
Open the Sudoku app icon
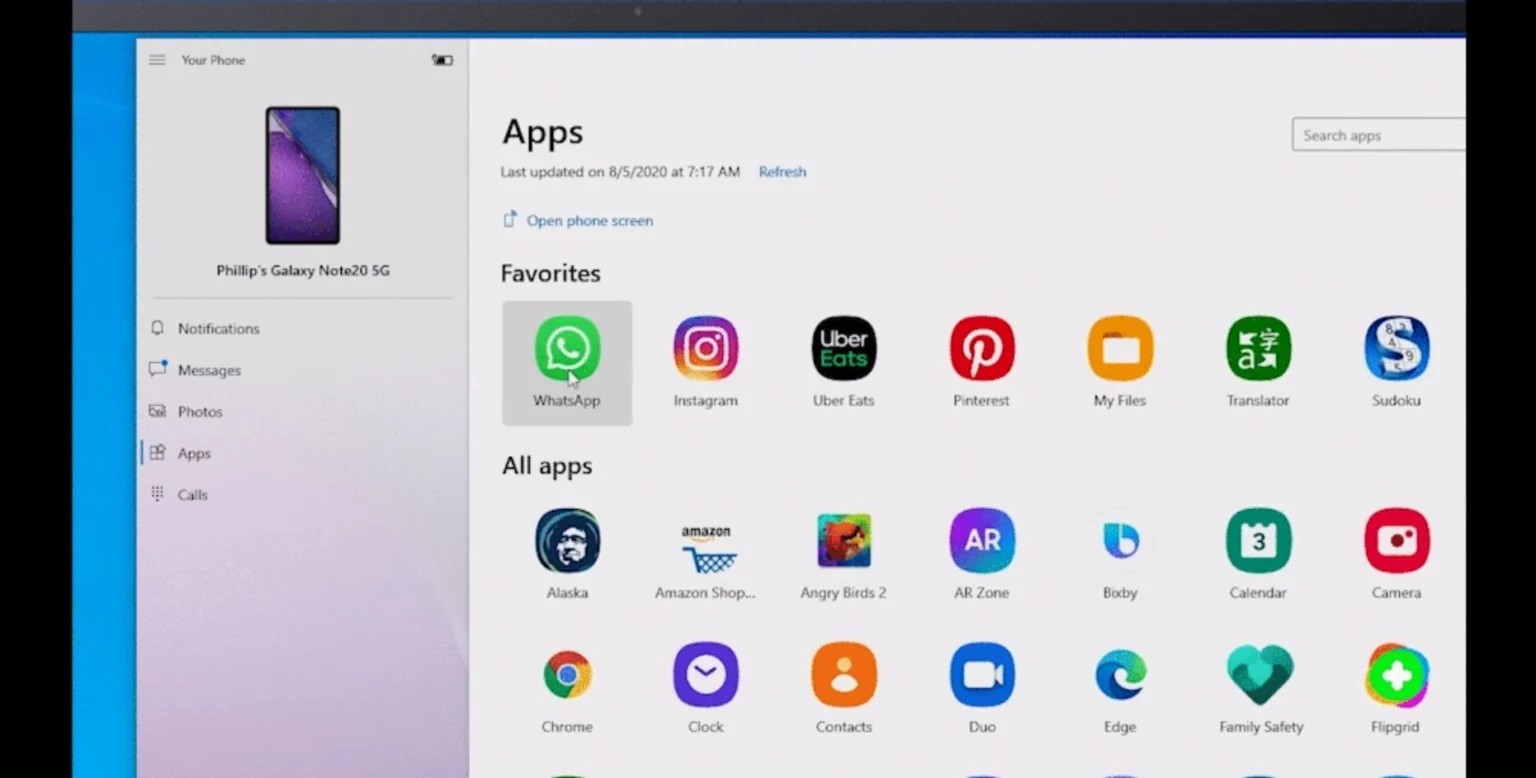1396,348
